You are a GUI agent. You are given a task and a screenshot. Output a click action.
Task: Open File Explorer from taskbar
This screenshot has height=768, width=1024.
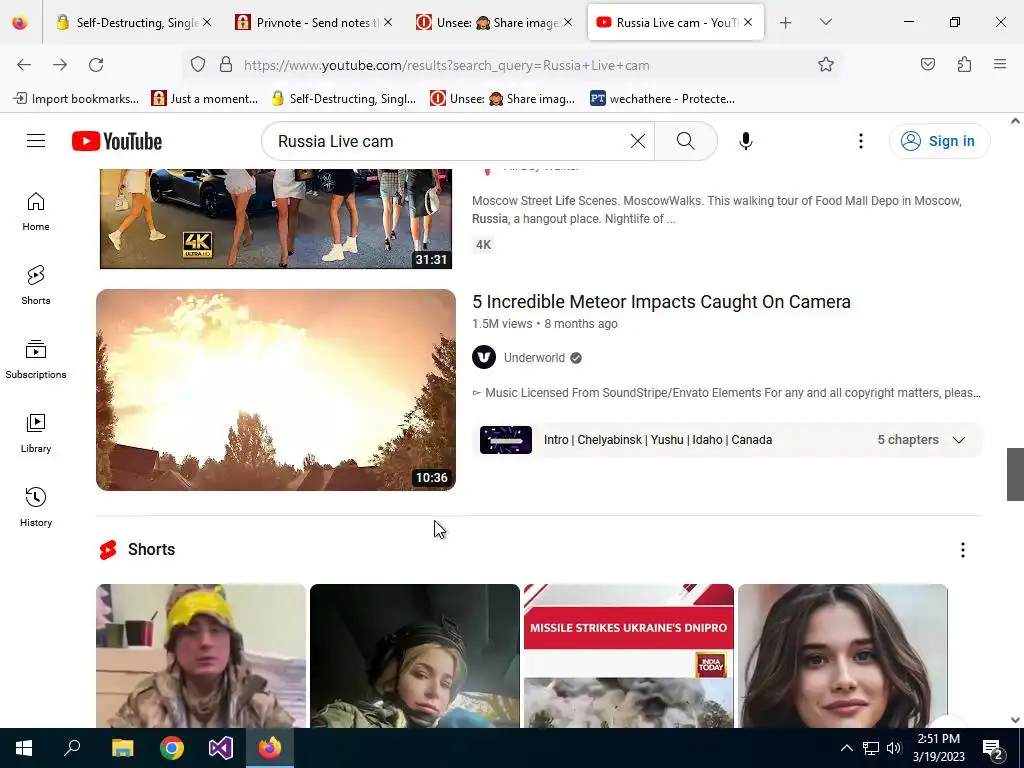tap(122, 748)
